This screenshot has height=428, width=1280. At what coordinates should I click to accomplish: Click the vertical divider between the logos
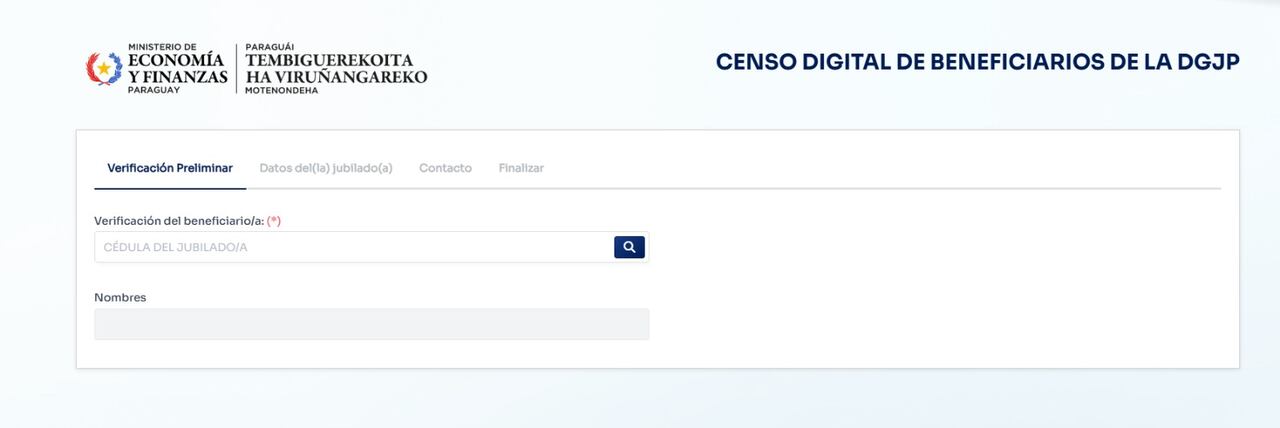[x=237, y=68]
